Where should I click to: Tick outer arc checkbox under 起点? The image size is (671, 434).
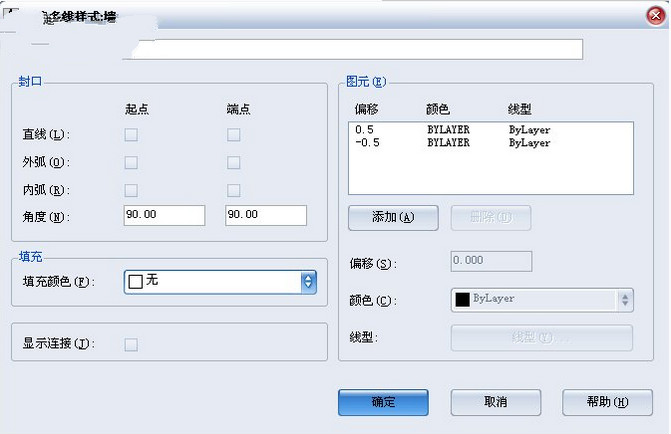coord(131,163)
